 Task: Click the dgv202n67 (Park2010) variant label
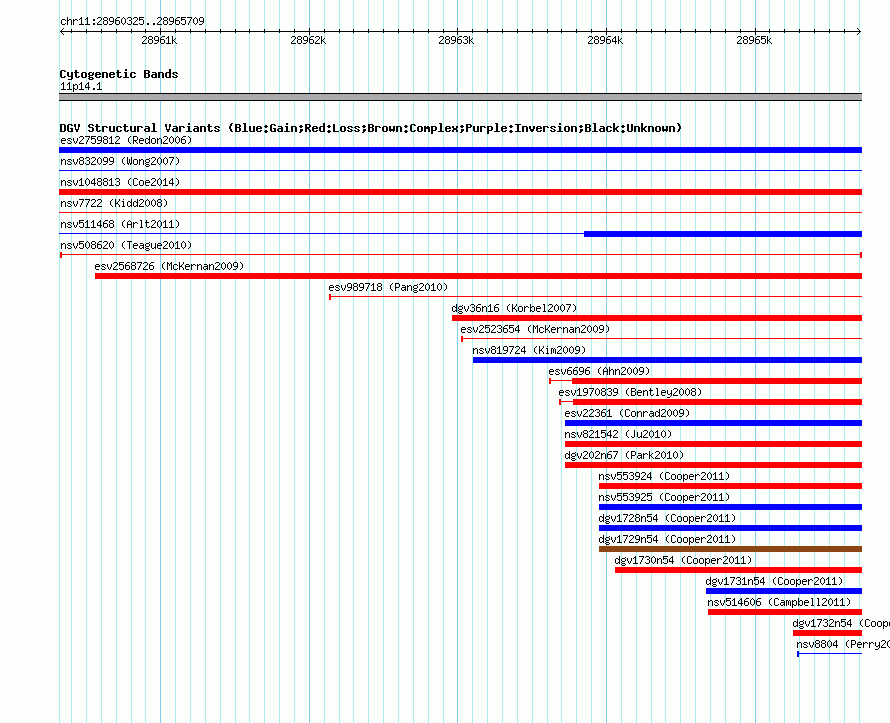[x=624, y=455]
